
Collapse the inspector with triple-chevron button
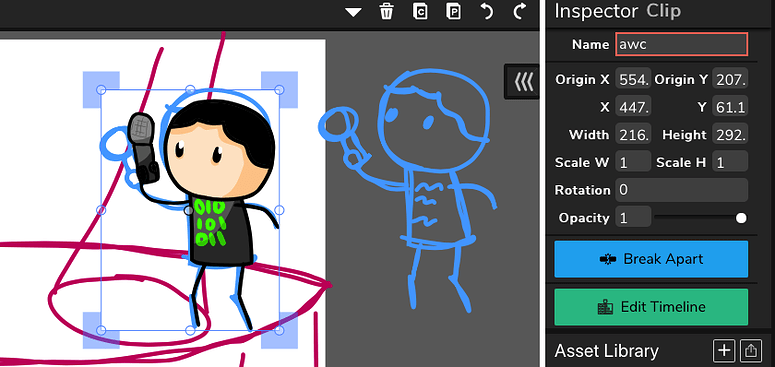(x=523, y=82)
